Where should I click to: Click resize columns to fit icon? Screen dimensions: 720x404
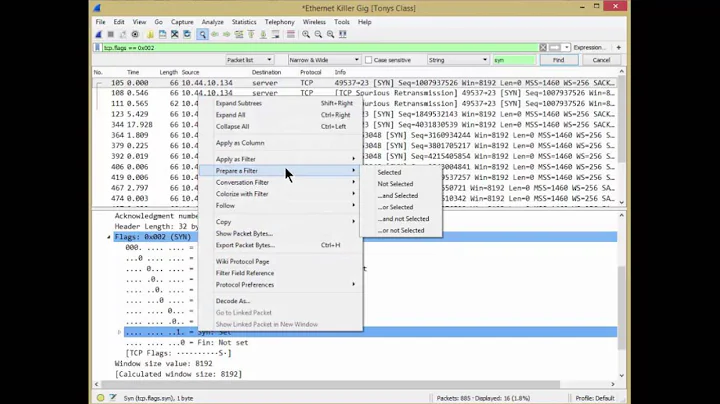343,34
